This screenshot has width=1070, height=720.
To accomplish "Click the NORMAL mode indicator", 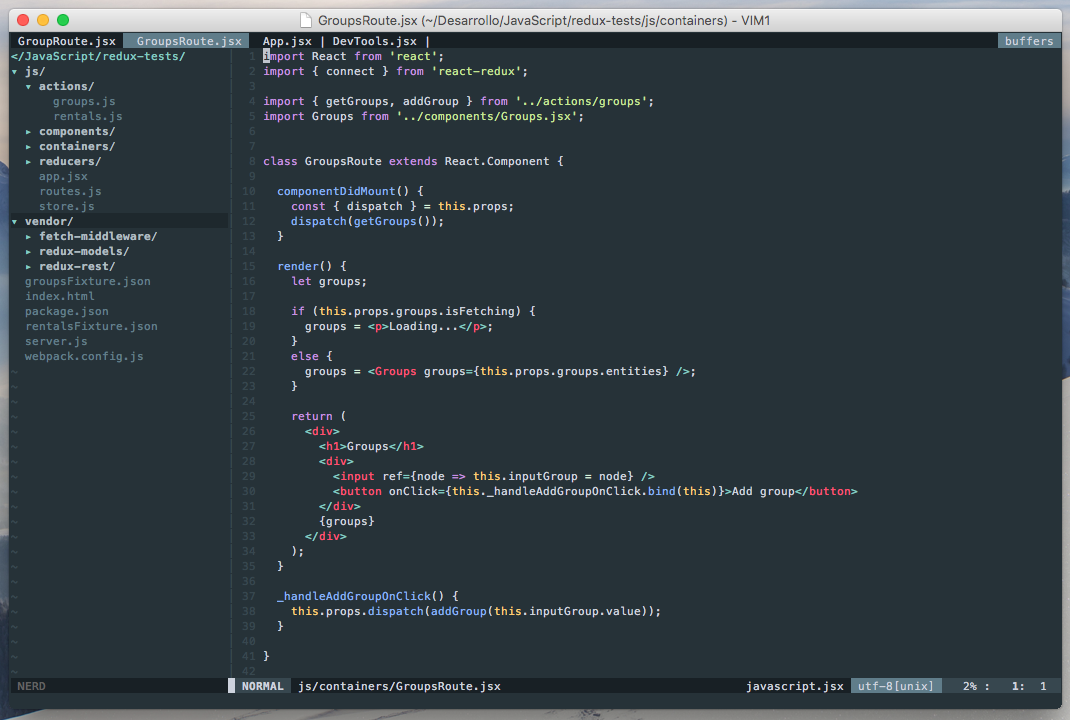I will [x=262, y=687].
